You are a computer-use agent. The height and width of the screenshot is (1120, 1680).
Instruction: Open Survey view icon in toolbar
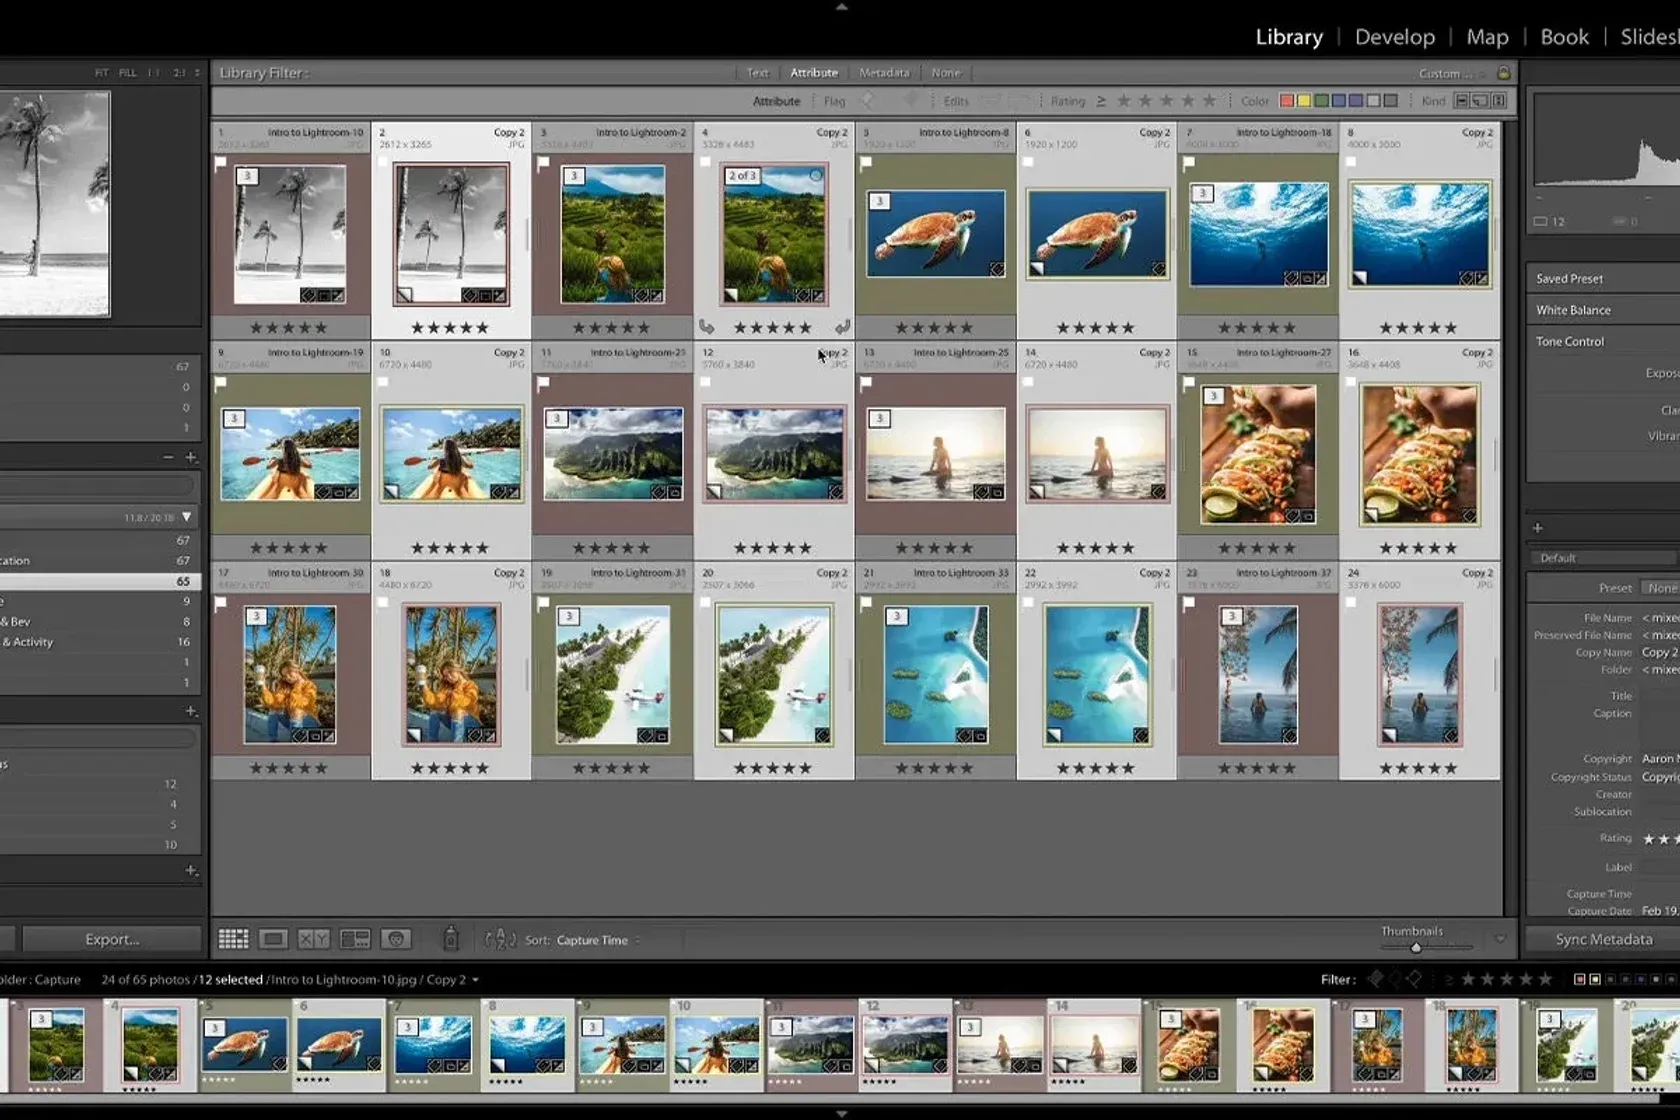click(355, 939)
